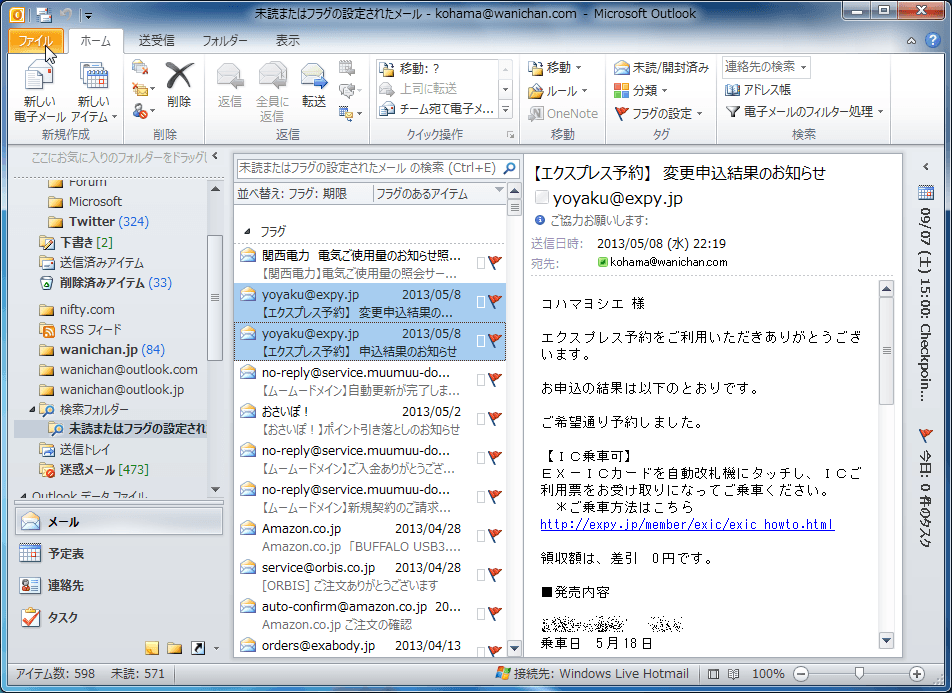Image resolution: width=952 pixels, height=693 pixels.
Task: Open notes icon in navigation pane bottom
Action: pyautogui.click(x=152, y=648)
